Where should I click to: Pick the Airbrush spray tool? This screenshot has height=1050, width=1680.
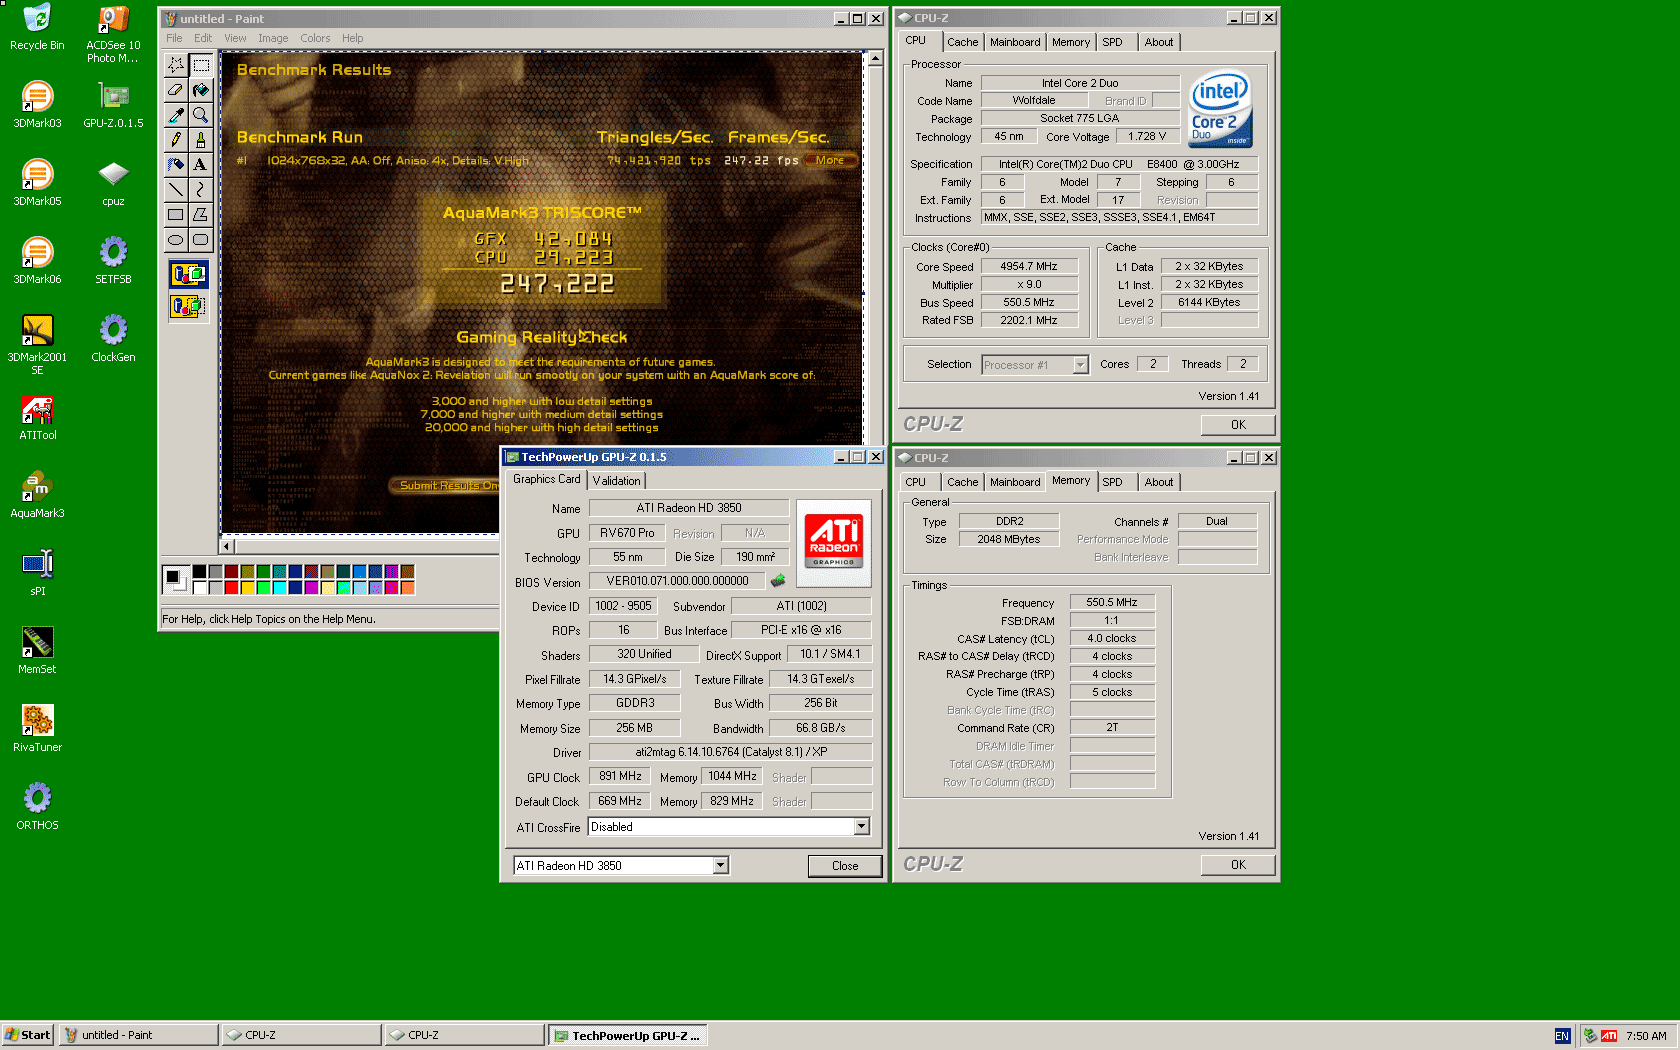(176, 165)
